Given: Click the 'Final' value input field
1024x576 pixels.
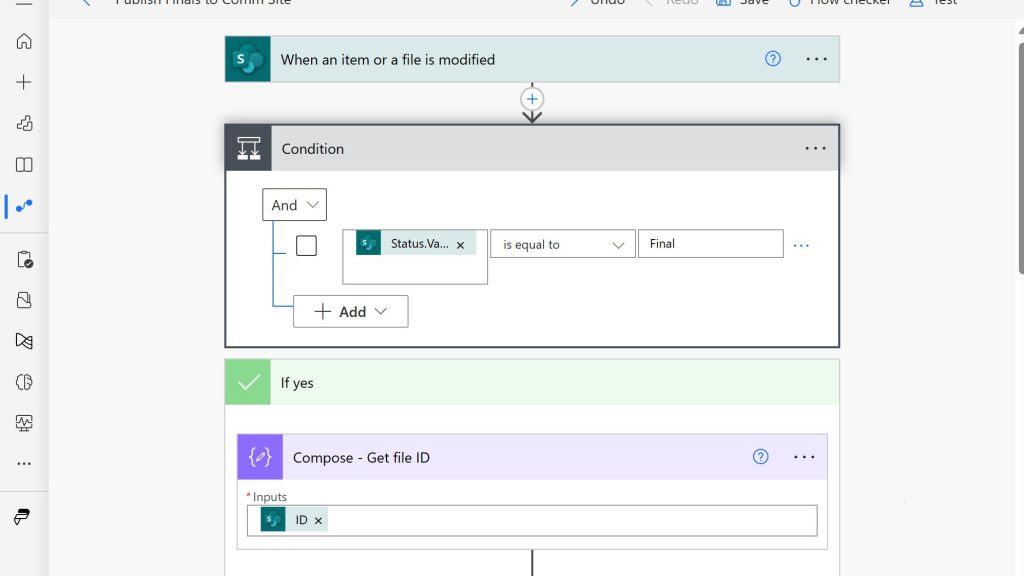Looking at the screenshot, I should click(710, 244).
